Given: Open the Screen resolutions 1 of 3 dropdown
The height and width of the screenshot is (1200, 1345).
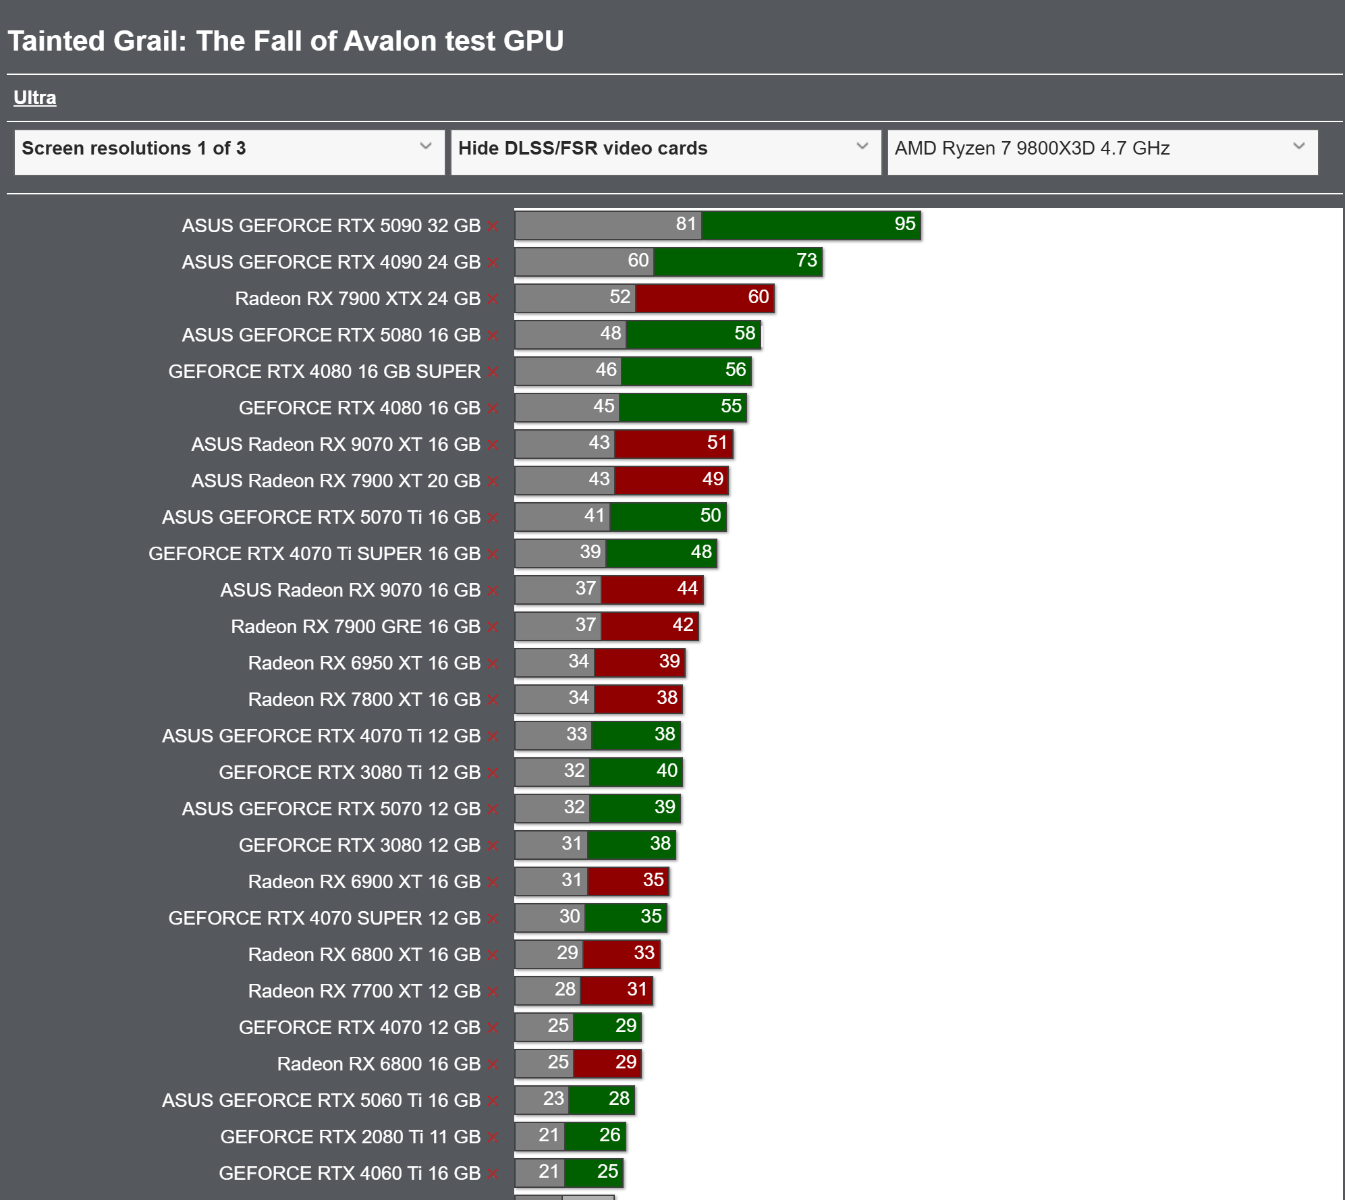Looking at the screenshot, I should (229, 152).
